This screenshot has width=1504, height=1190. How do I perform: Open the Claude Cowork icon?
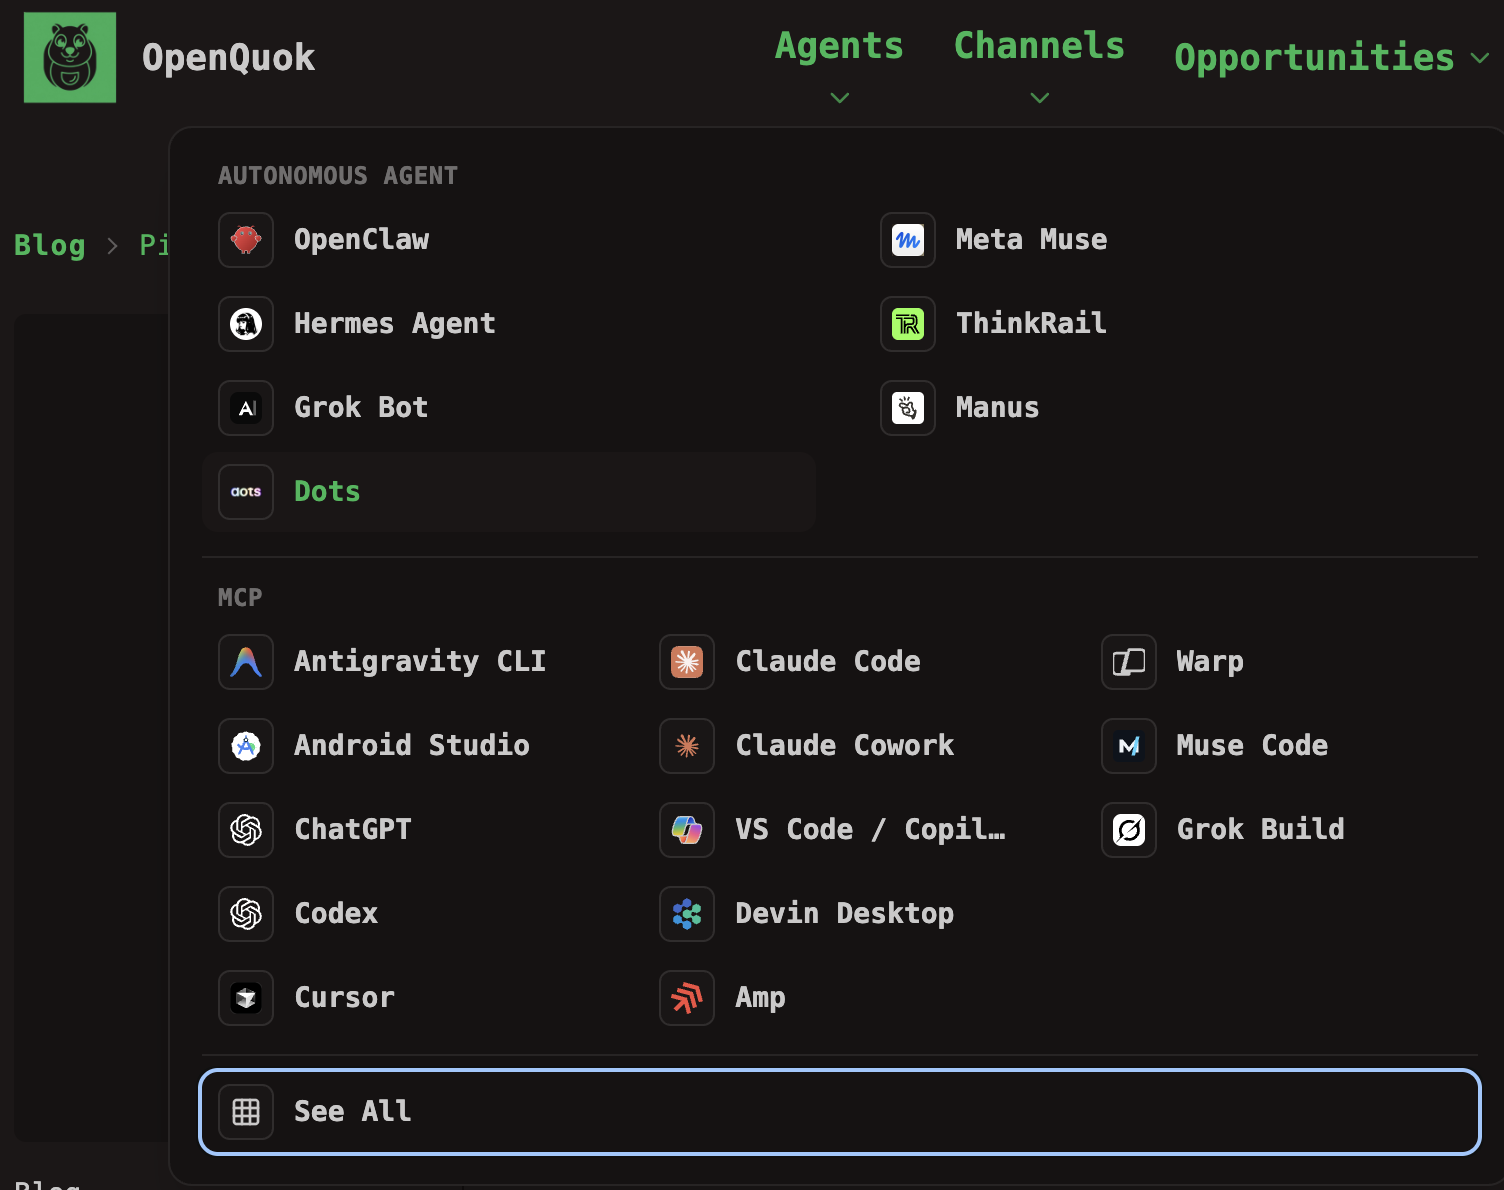[687, 746]
